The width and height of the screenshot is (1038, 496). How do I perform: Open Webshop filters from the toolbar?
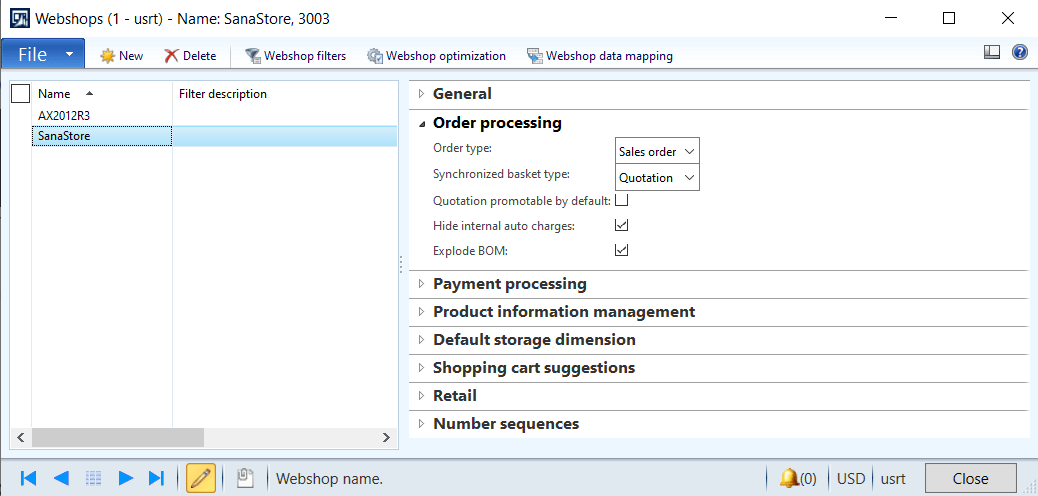(253, 56)
